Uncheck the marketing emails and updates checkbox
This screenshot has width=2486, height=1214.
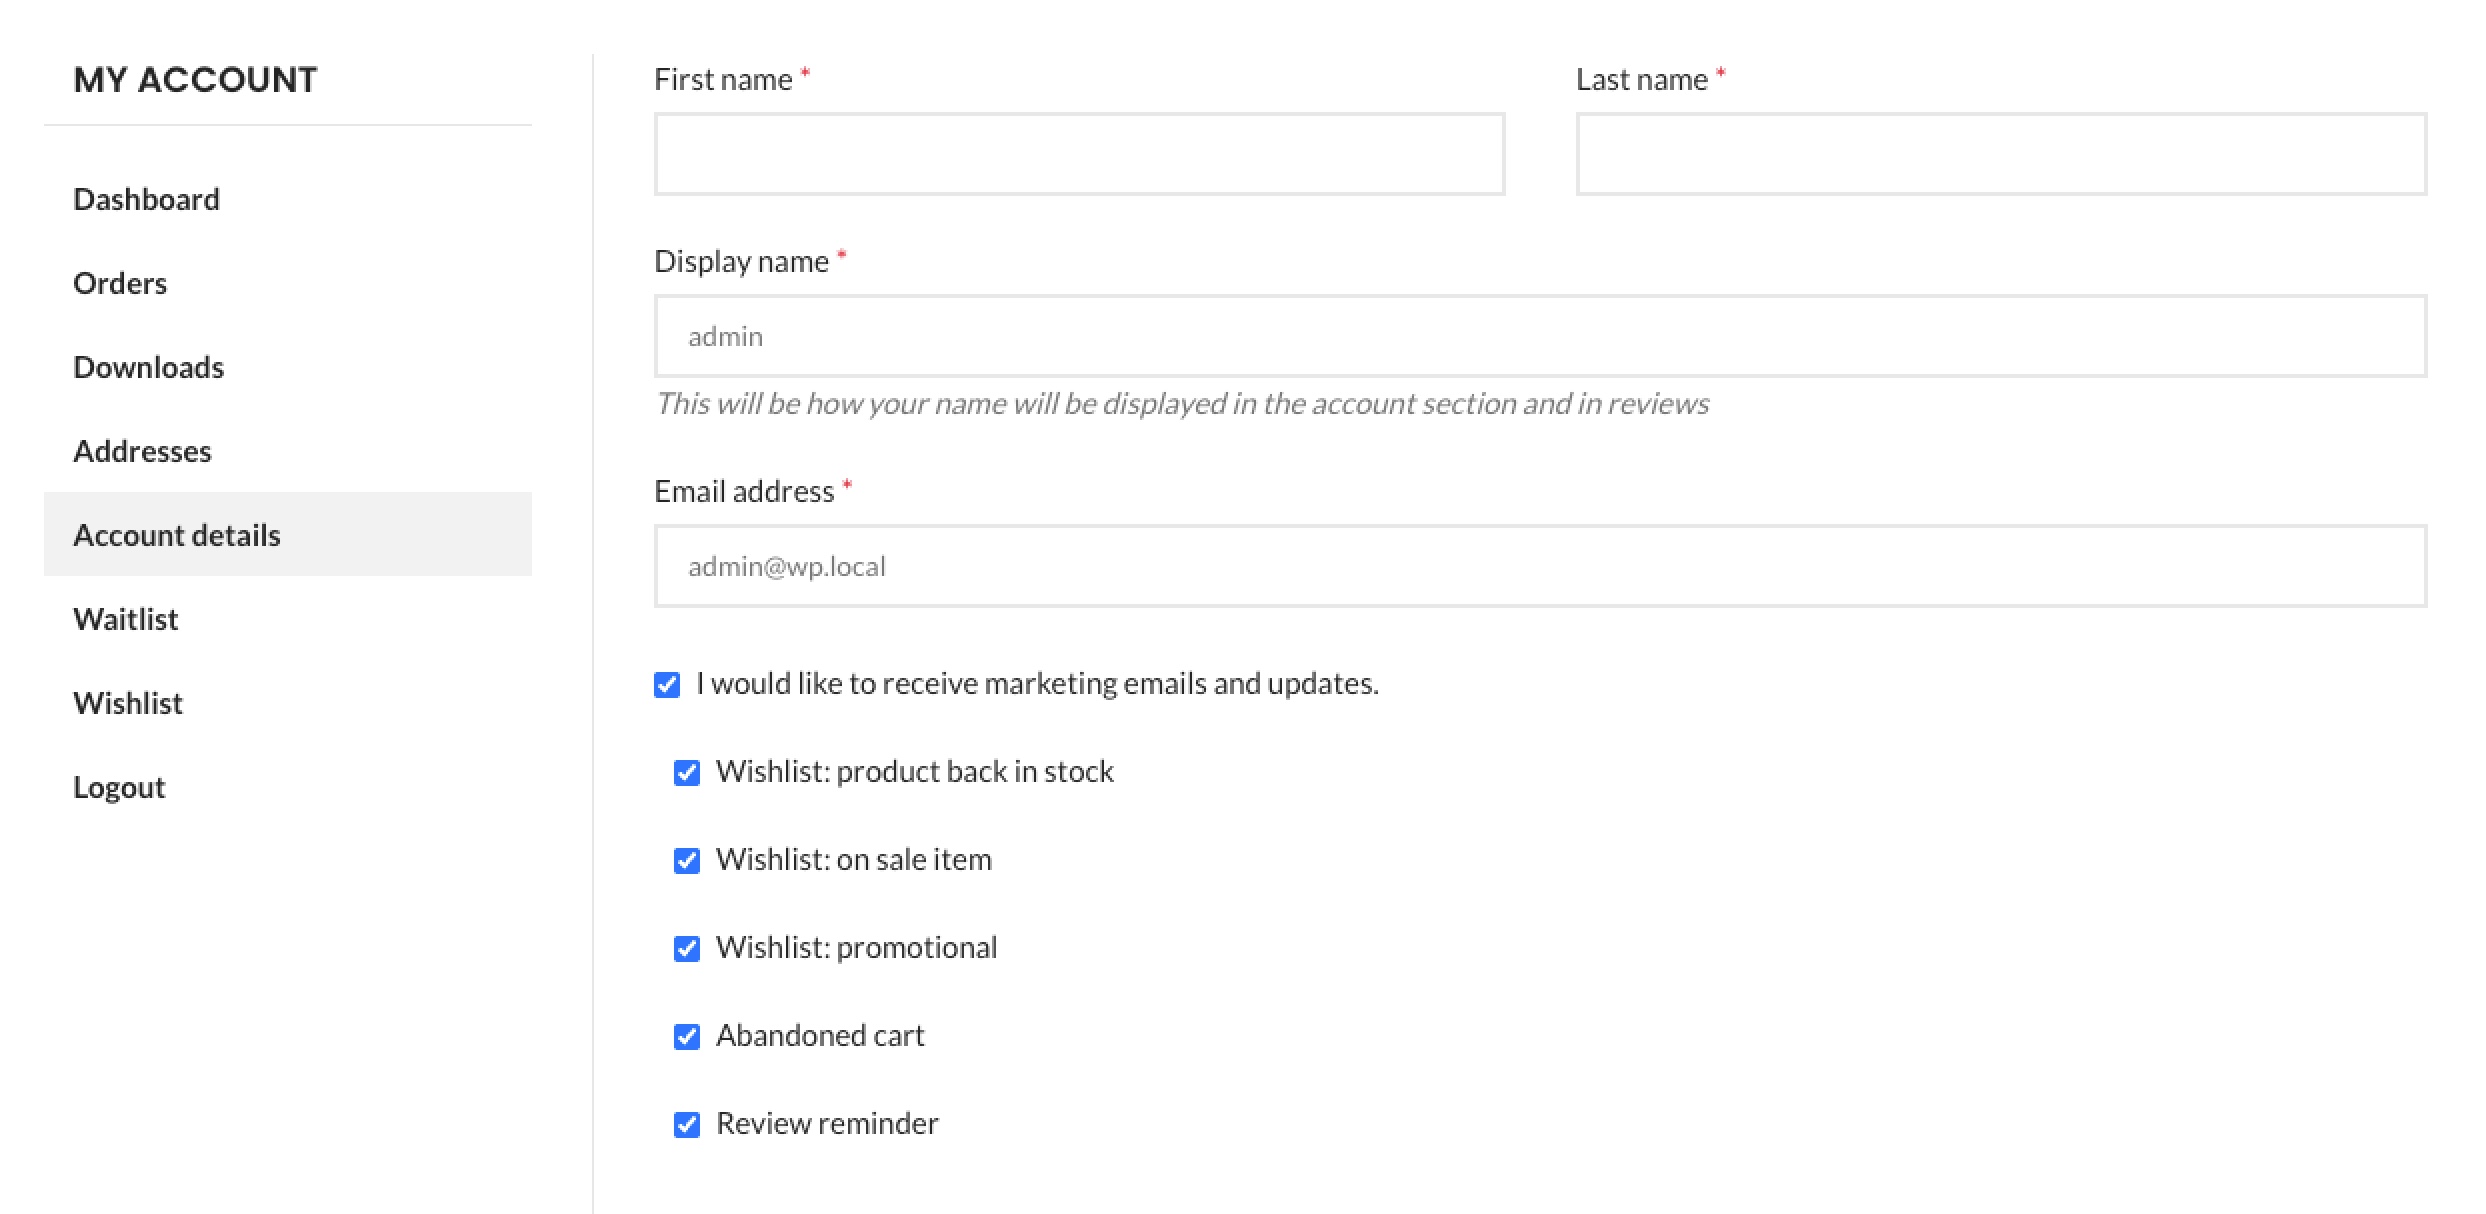pos(667,685)
